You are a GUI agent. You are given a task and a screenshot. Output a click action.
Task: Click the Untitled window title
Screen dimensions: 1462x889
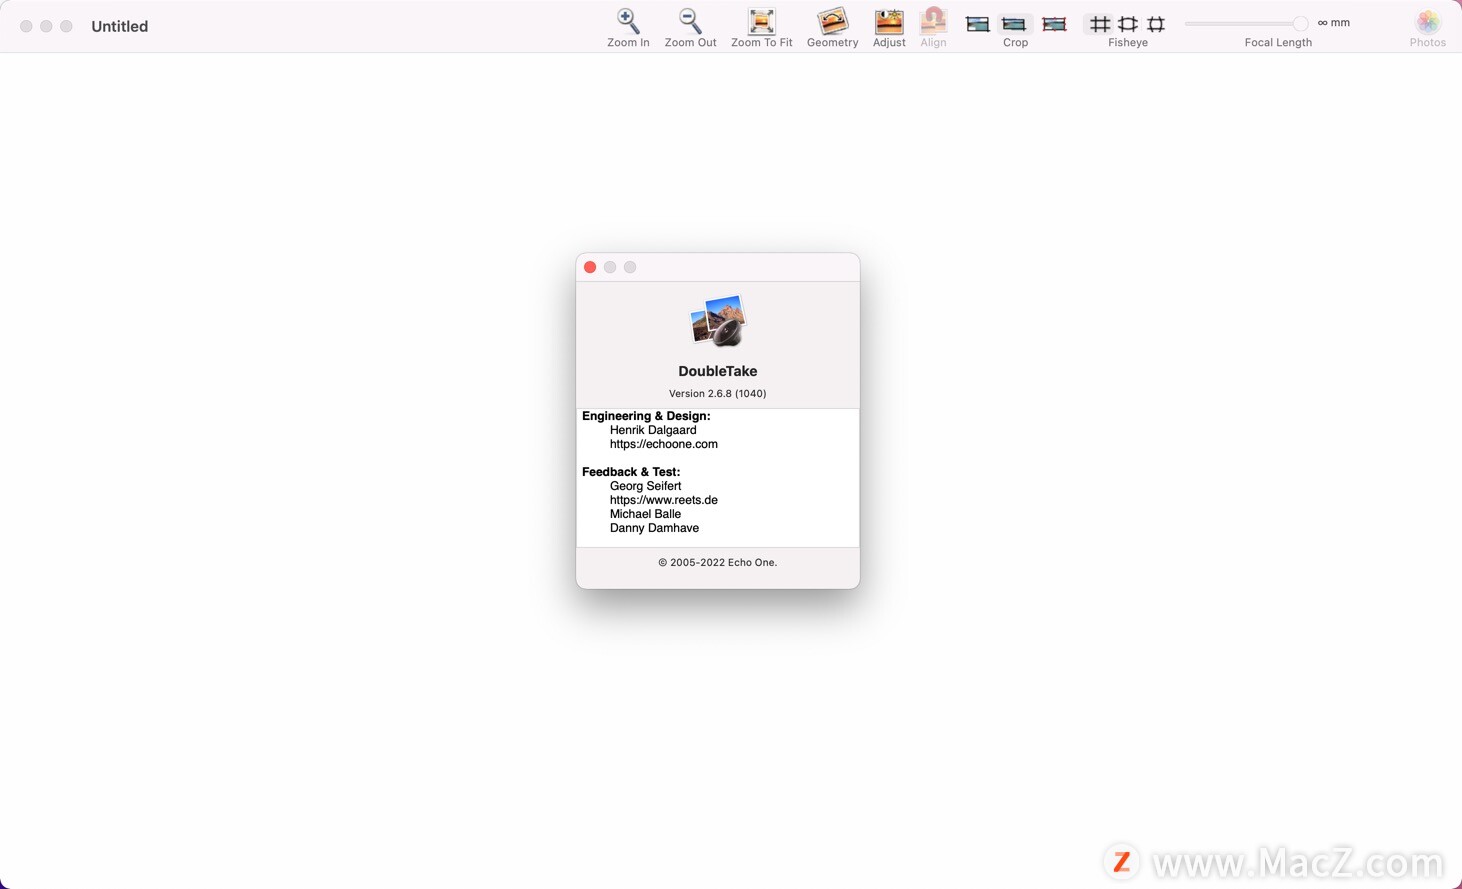(120, 26)
